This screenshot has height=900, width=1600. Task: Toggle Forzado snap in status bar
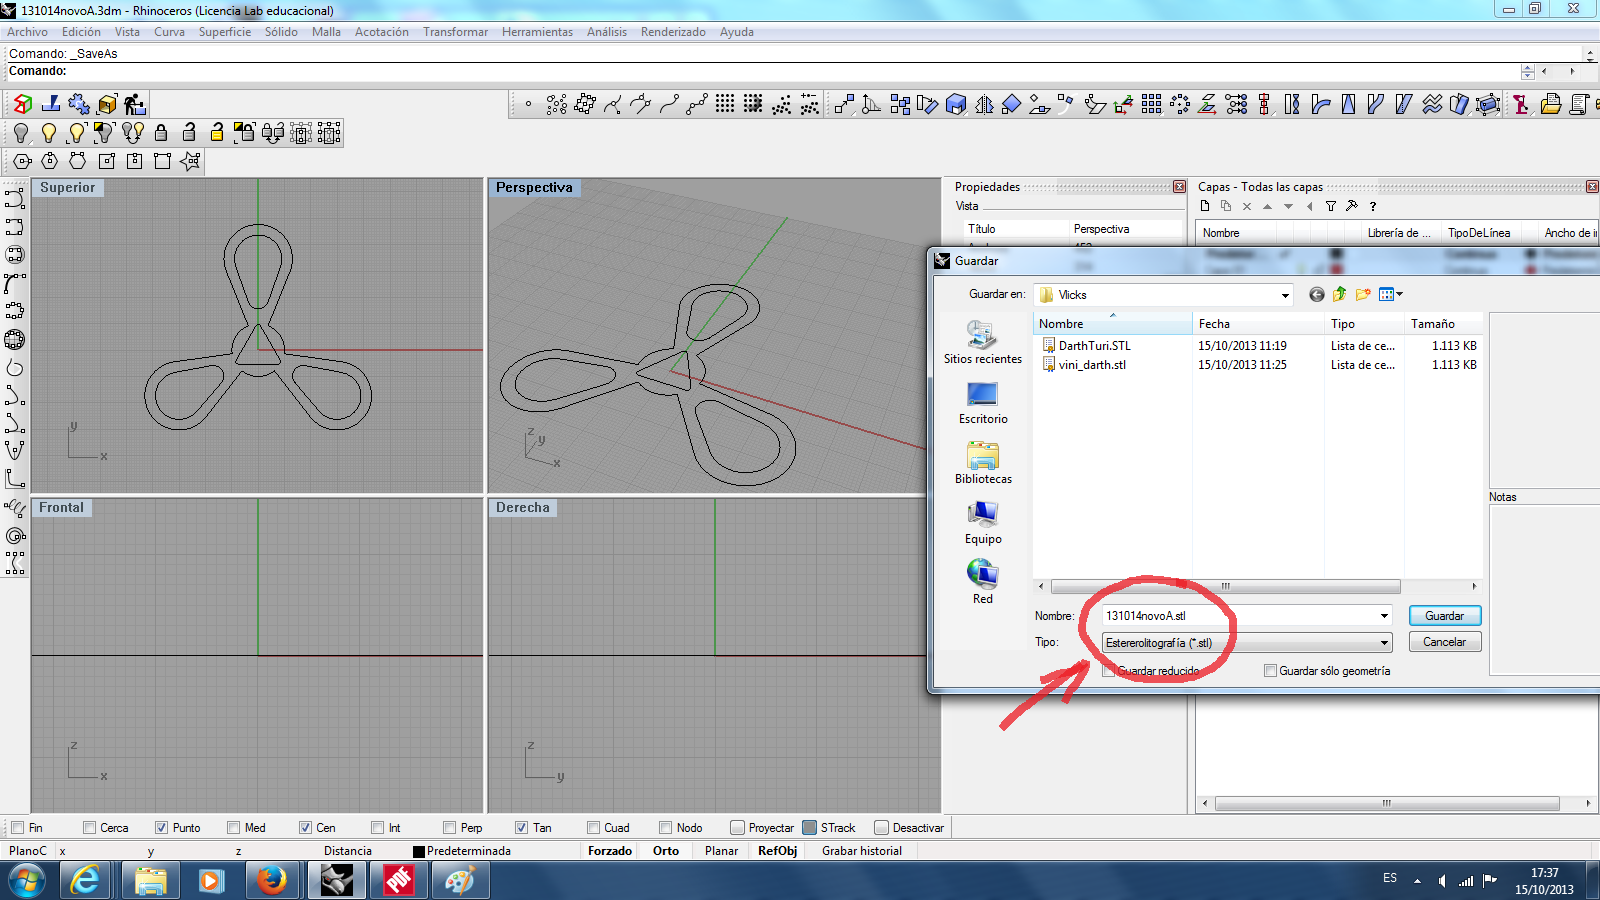click(x=610, y=851)
